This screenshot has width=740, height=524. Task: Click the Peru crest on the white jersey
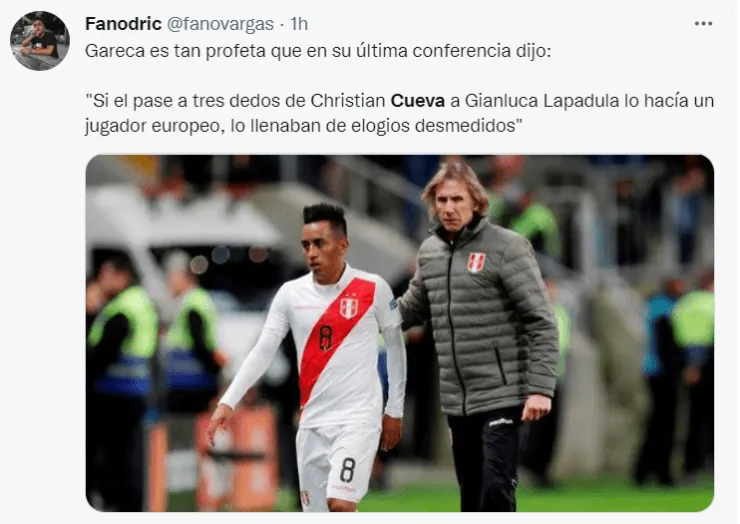click(x=349, y=307)
